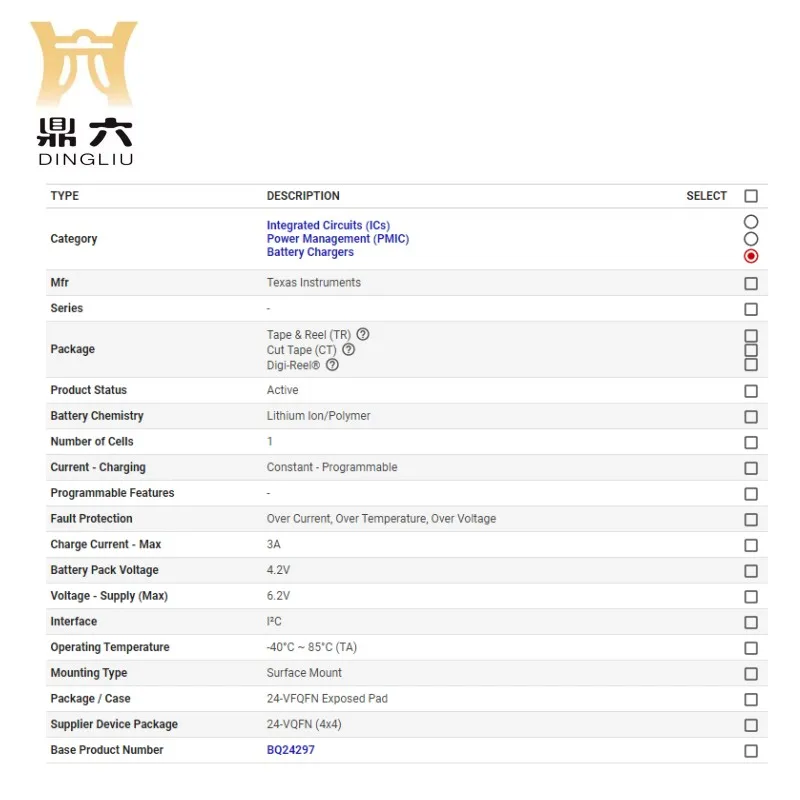The width and height of the screenshot is (800, 800).
Task: Click the 24-VFQFN Exposed Pad value
Action: 327,698
